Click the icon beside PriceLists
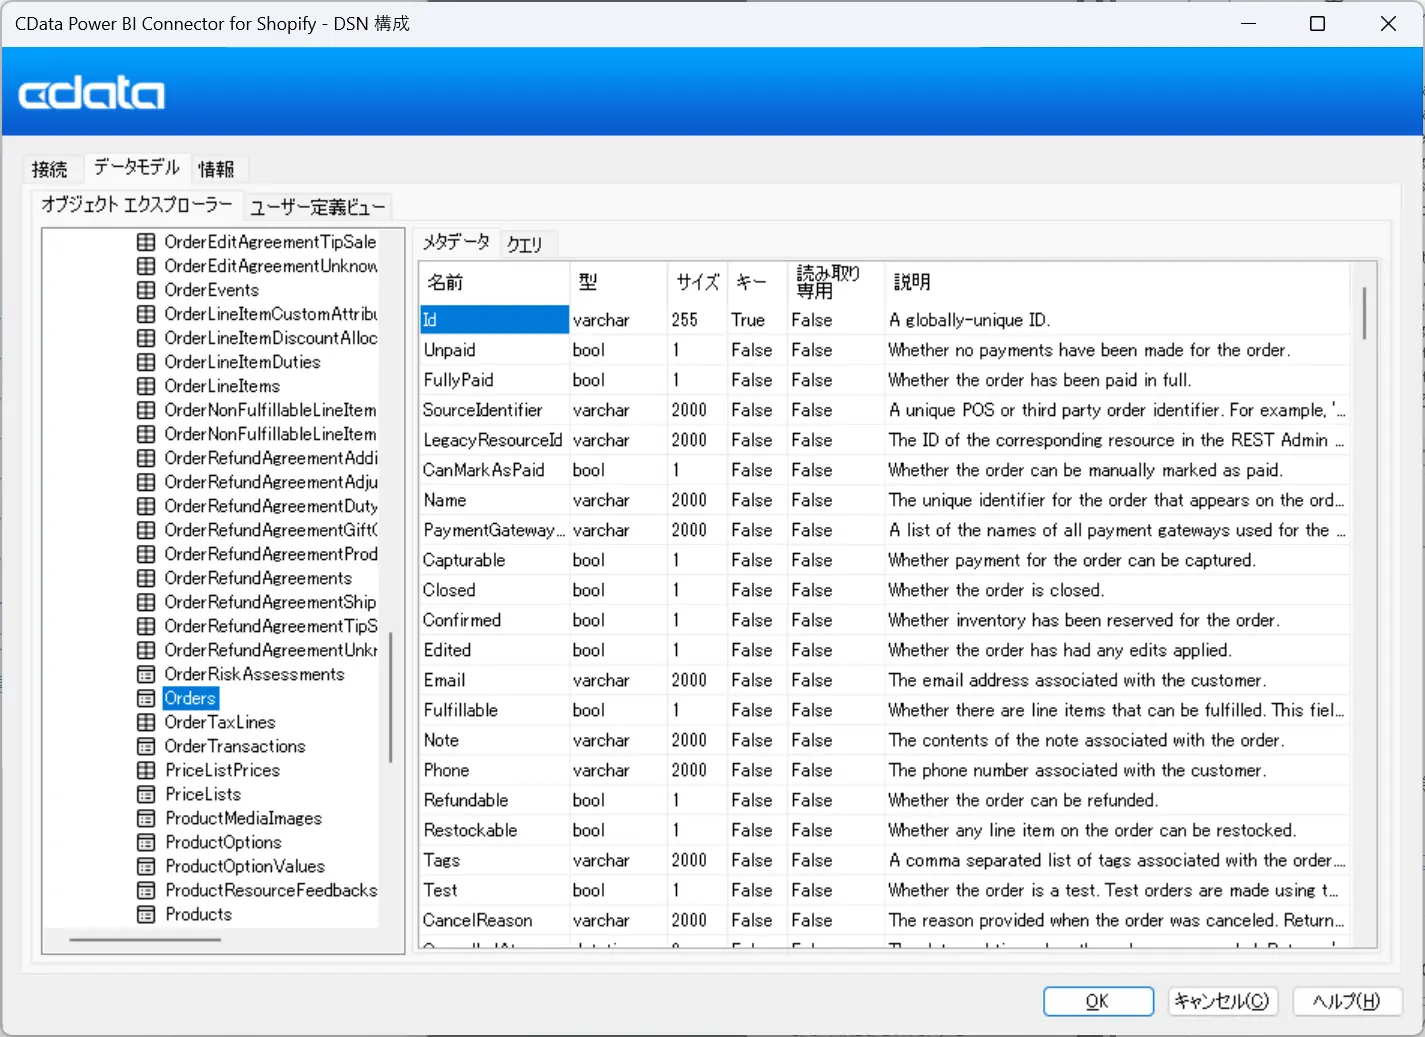Viewport: 1425px width, 1037px height. [x=146, y=794]
